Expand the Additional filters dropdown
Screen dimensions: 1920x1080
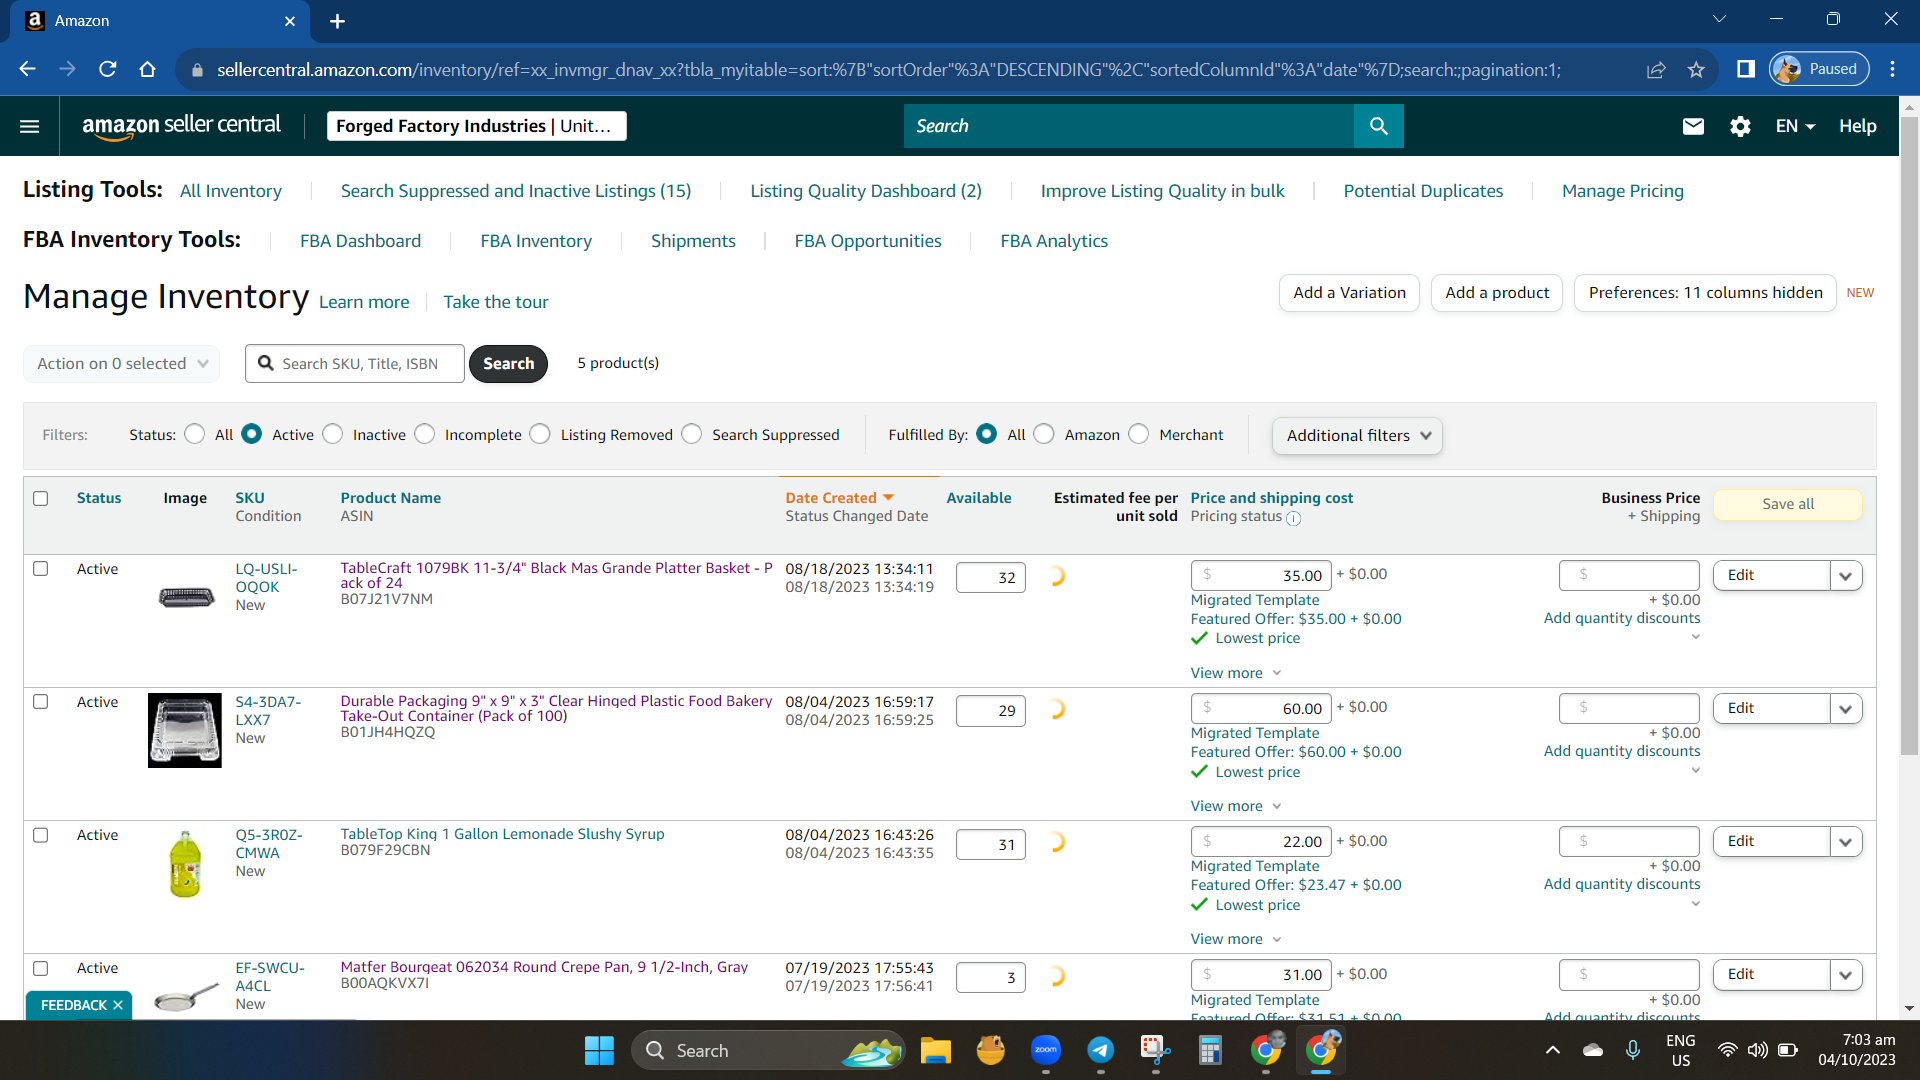[1357, 436]
